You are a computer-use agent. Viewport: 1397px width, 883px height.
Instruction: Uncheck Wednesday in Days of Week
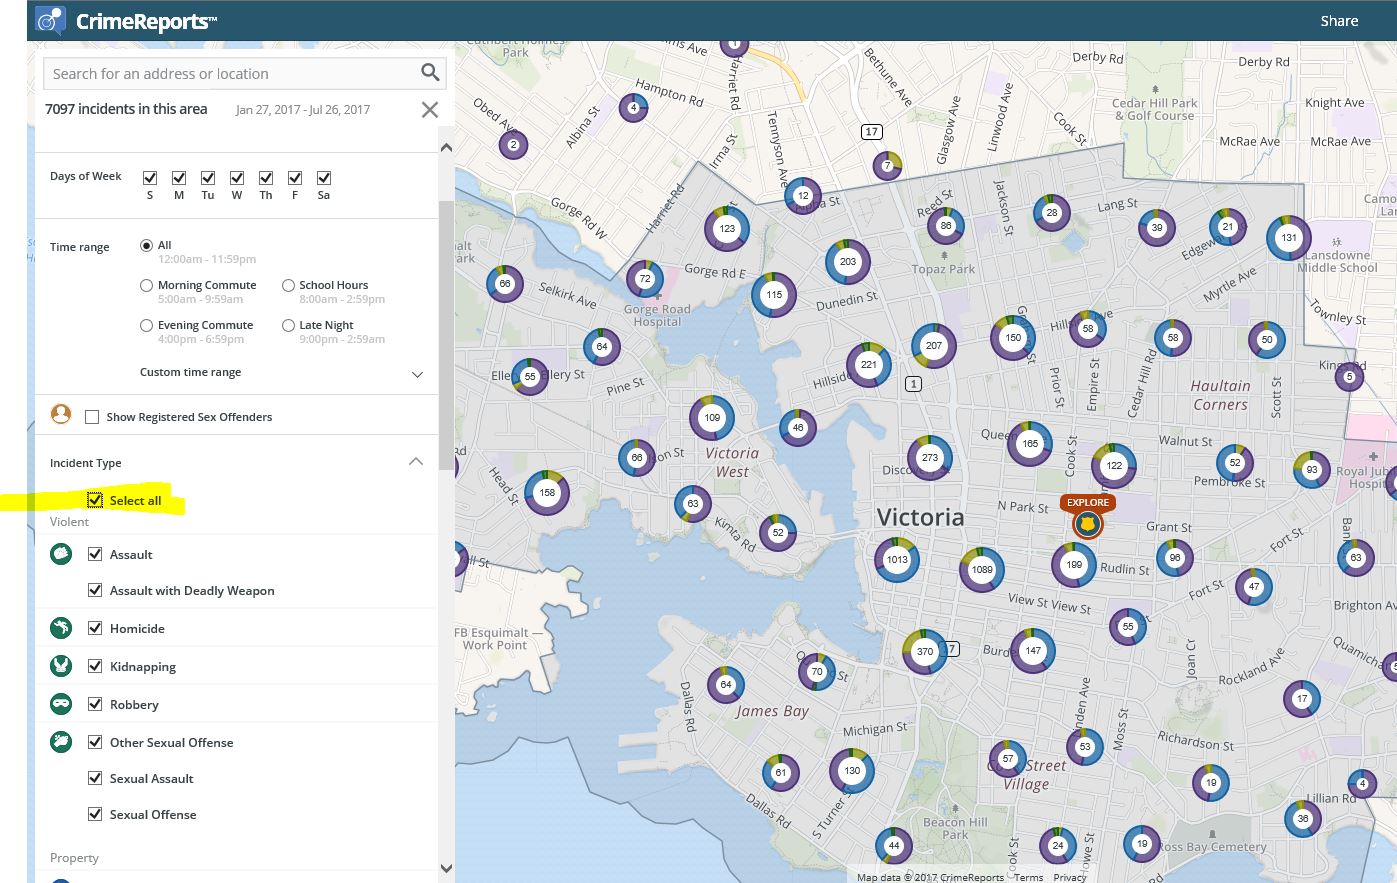click(x=237, y=178)
